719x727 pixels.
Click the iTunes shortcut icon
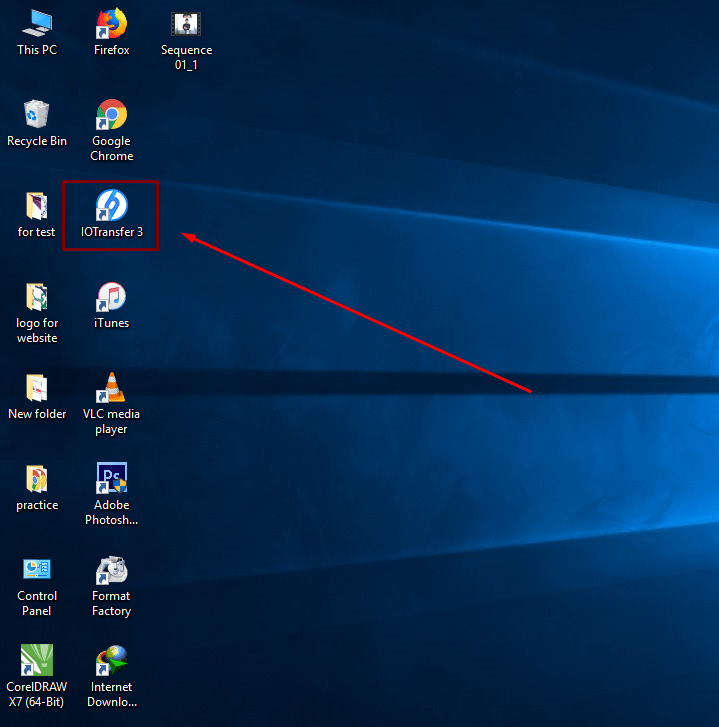pyautogui.click(x=111, y=297)
